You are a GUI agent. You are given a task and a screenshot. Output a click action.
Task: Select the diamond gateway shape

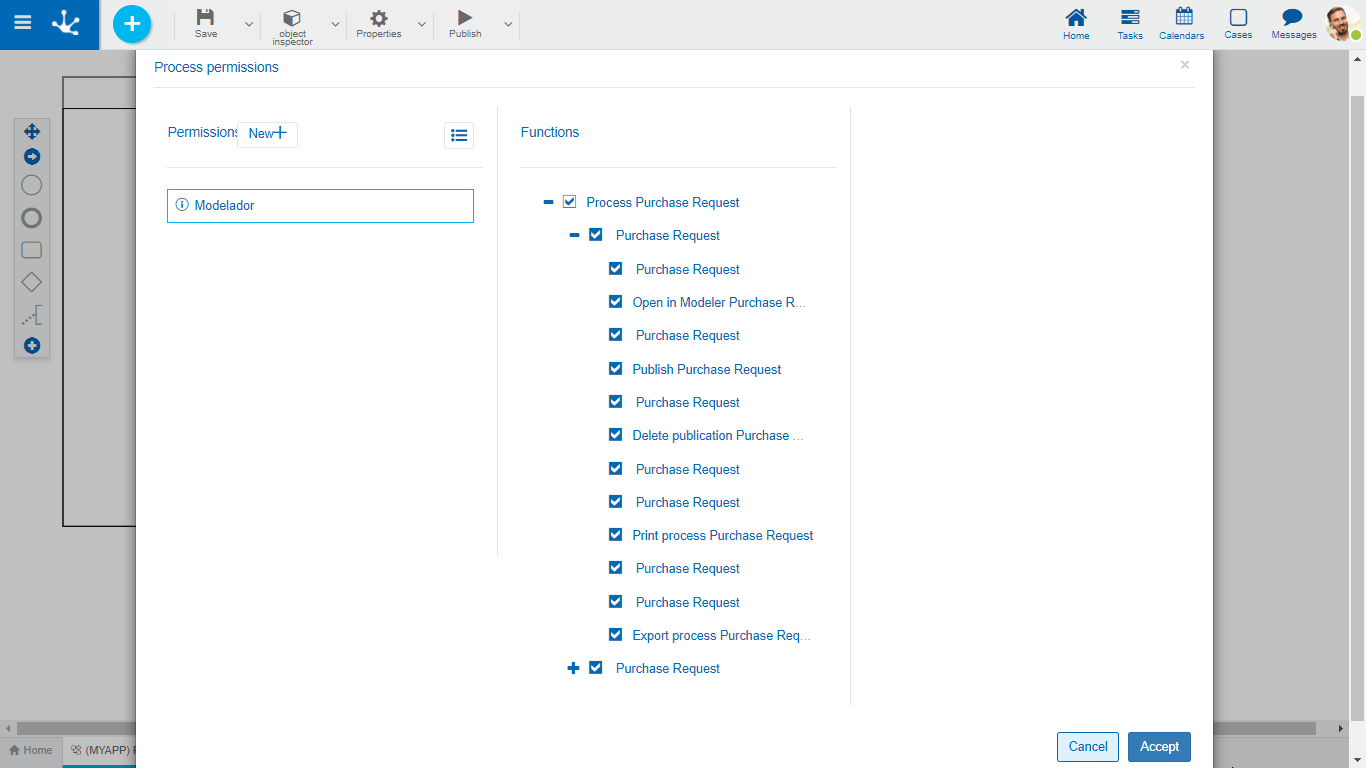click(32, 282)
